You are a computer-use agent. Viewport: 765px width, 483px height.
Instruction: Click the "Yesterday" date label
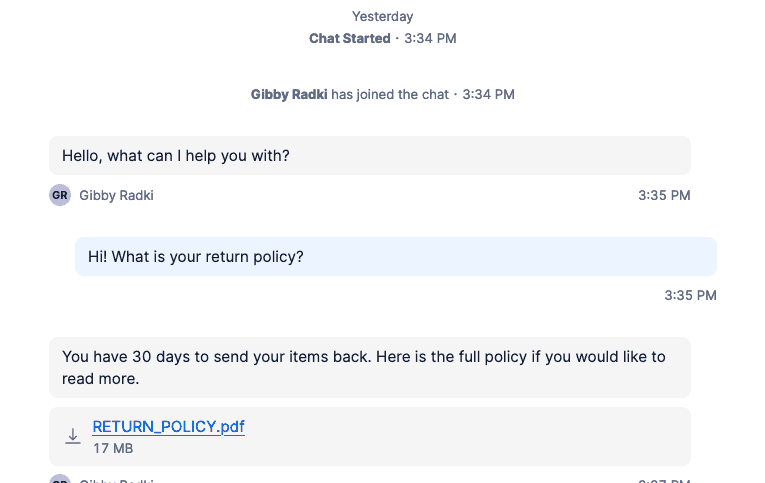tap(382, 16)
